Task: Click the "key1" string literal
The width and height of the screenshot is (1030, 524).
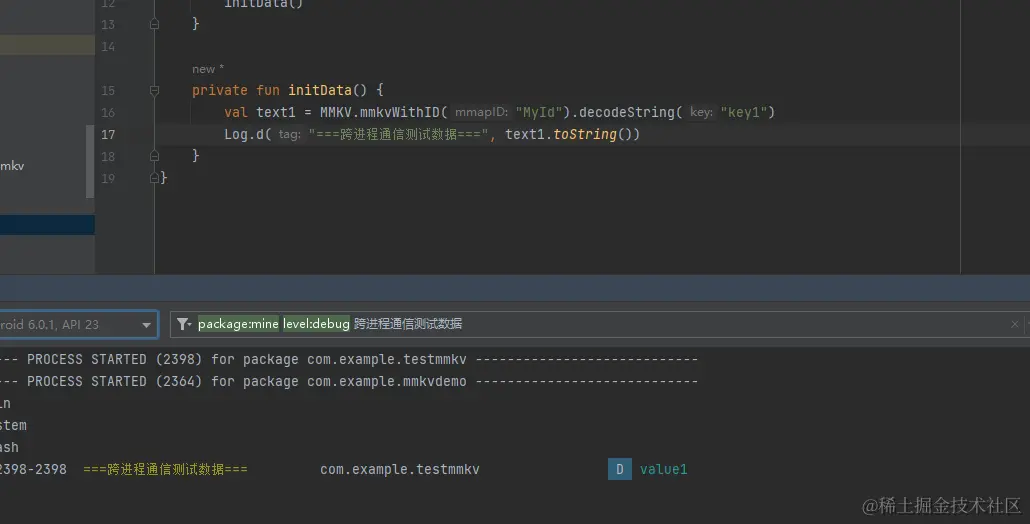Action: (744, 112)
